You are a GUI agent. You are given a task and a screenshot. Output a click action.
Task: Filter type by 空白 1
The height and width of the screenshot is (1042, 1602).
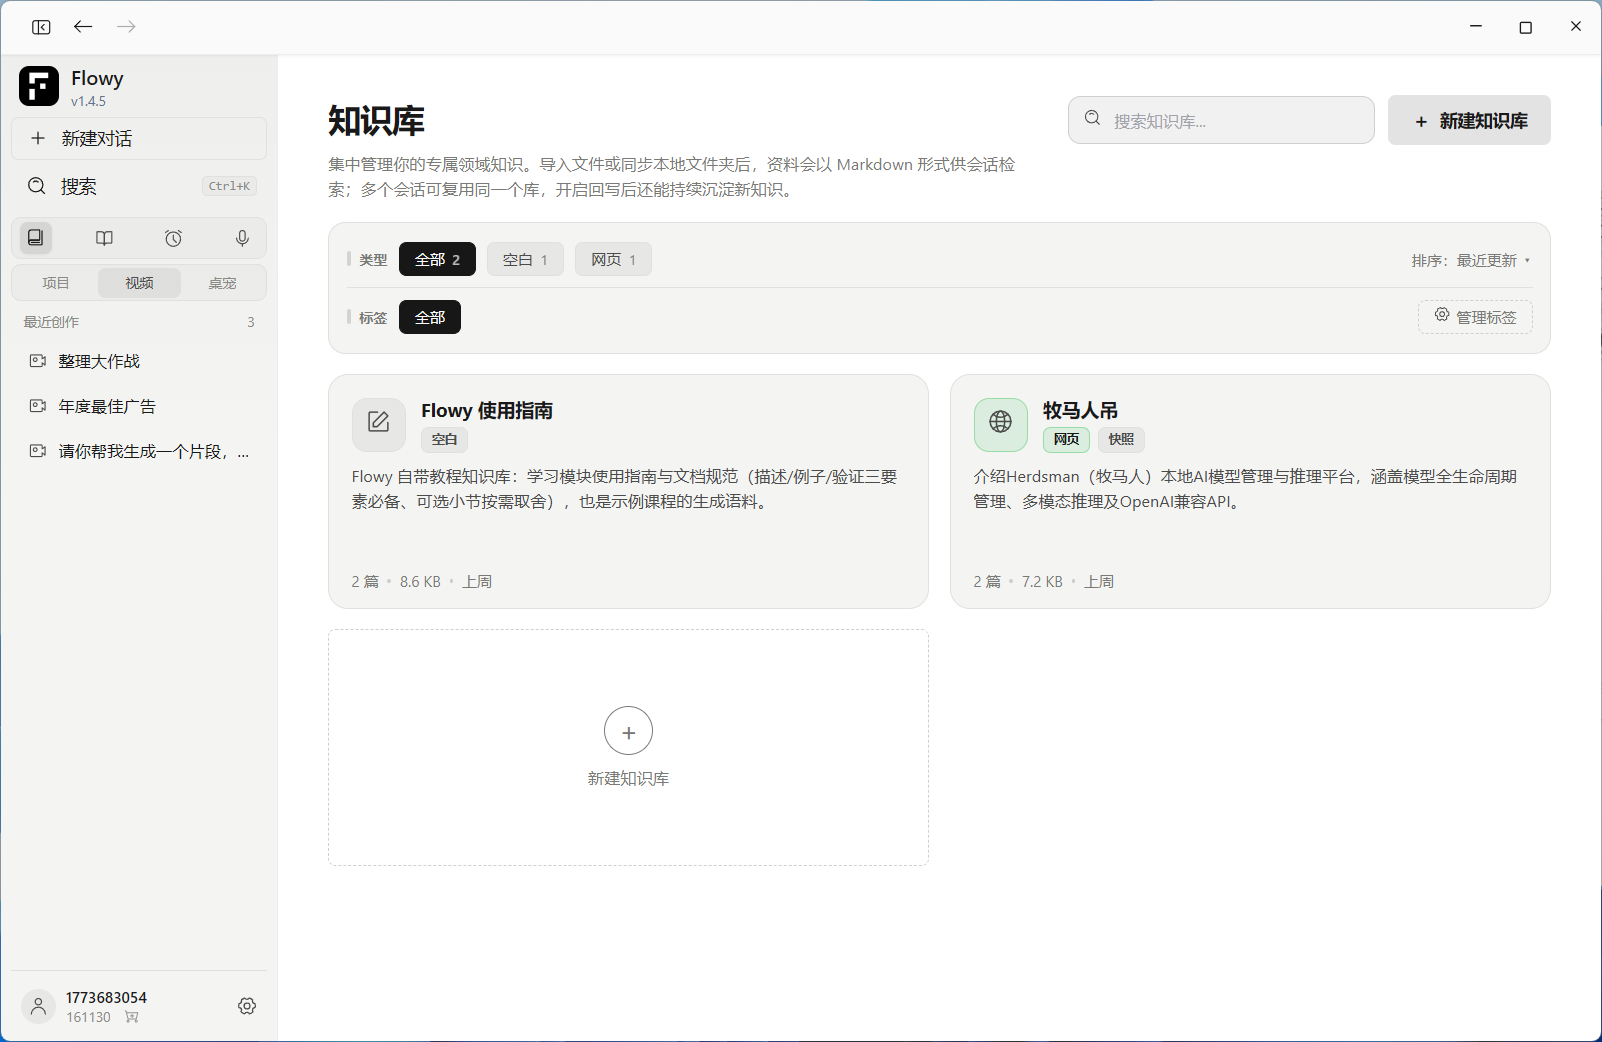tap(525, 259)
